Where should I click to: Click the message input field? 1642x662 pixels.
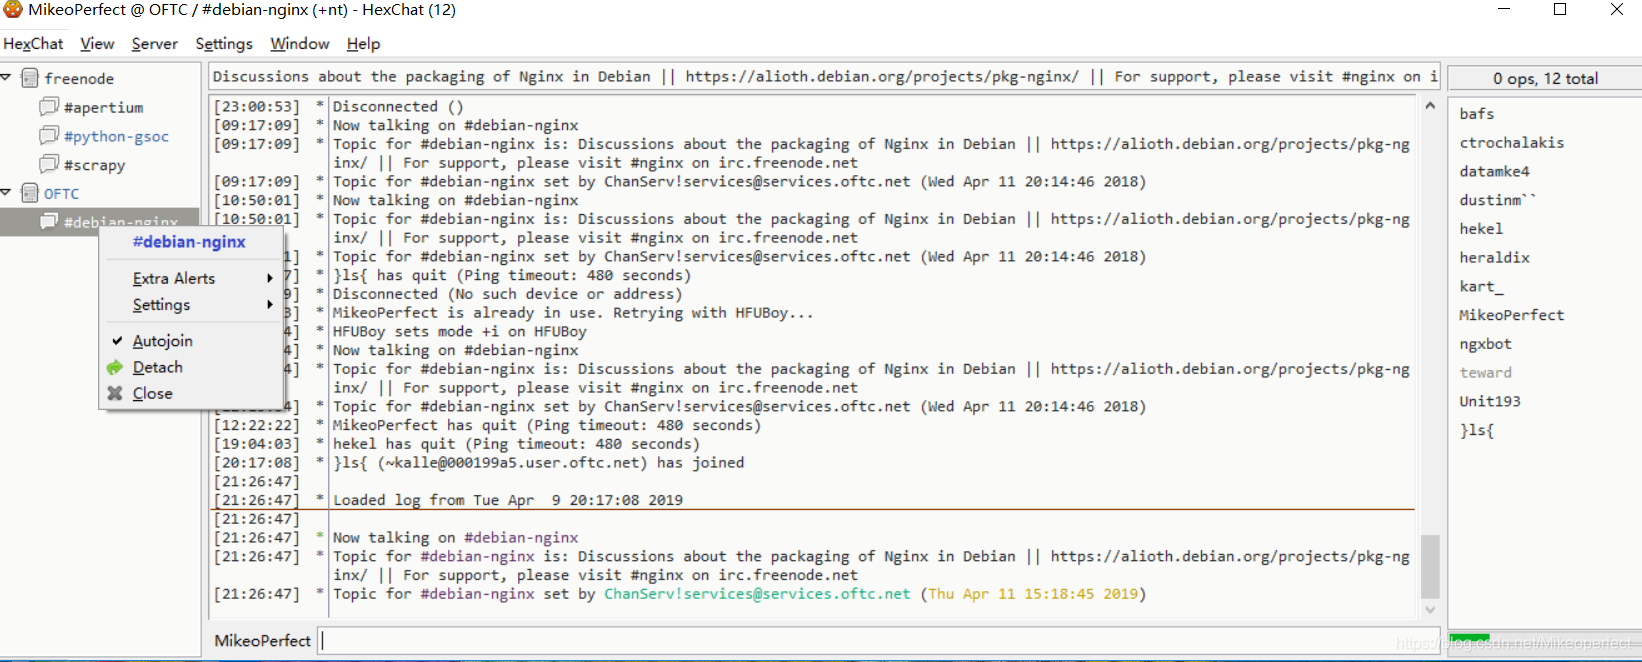(x=881, y=641)
